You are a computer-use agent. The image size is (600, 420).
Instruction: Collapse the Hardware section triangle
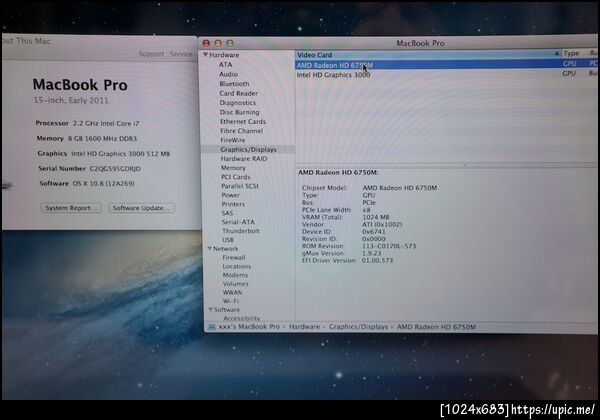click(205, 55)
